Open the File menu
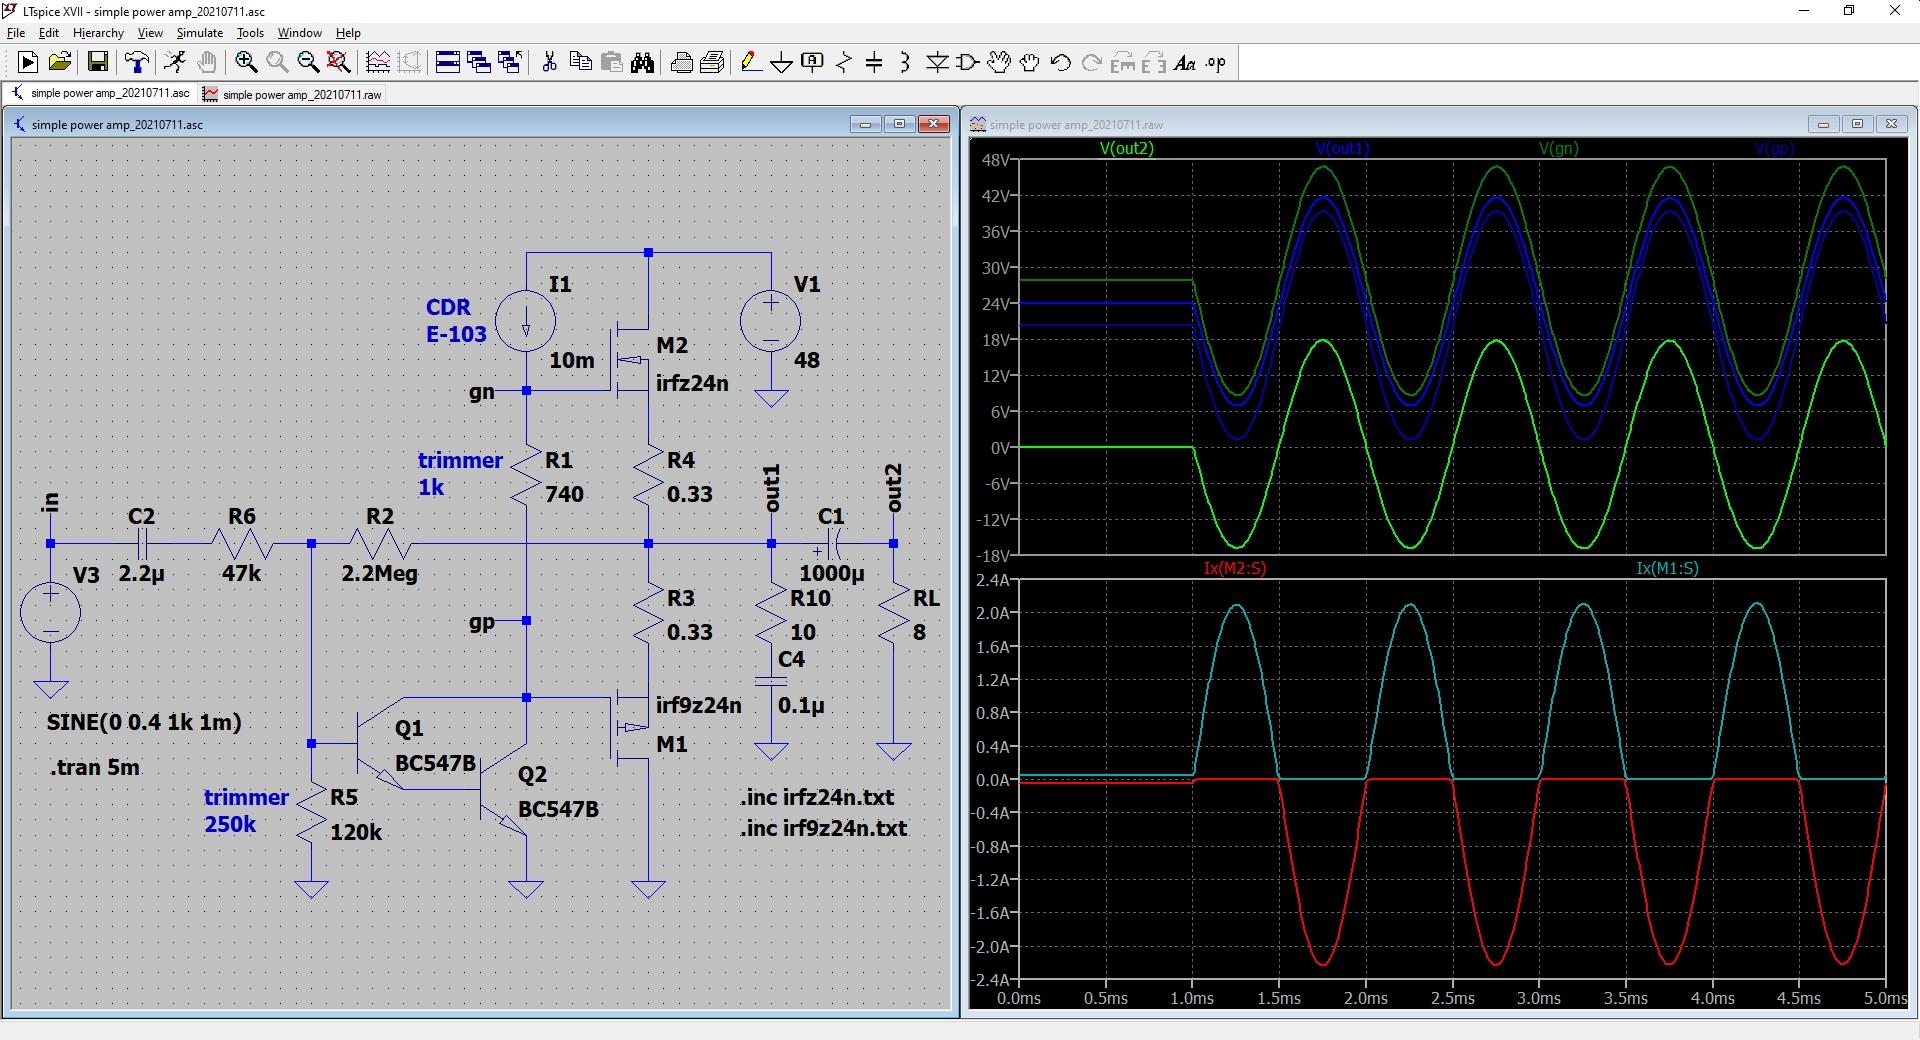 [16, 33]
